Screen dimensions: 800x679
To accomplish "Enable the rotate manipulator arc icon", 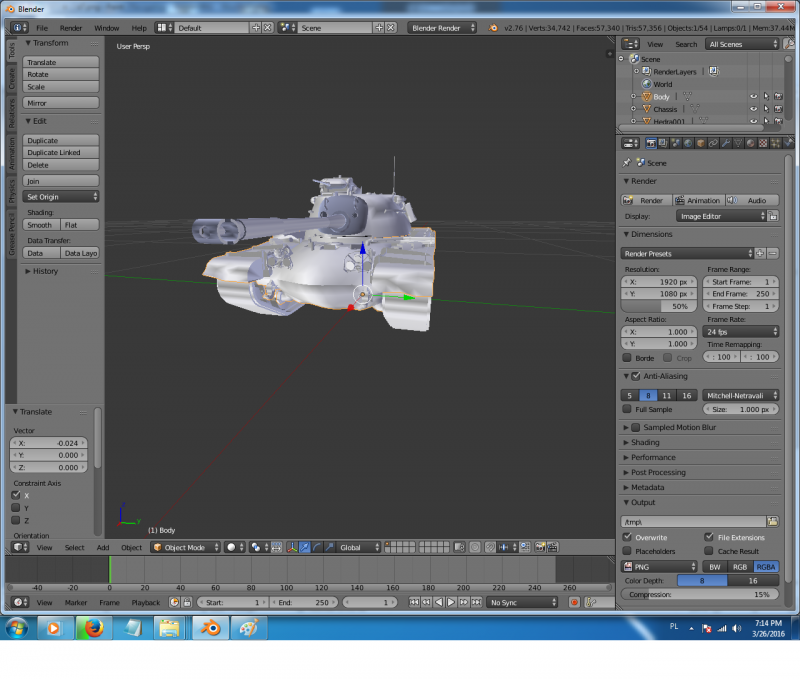I will pyautogui.click(x=317, y=547).
